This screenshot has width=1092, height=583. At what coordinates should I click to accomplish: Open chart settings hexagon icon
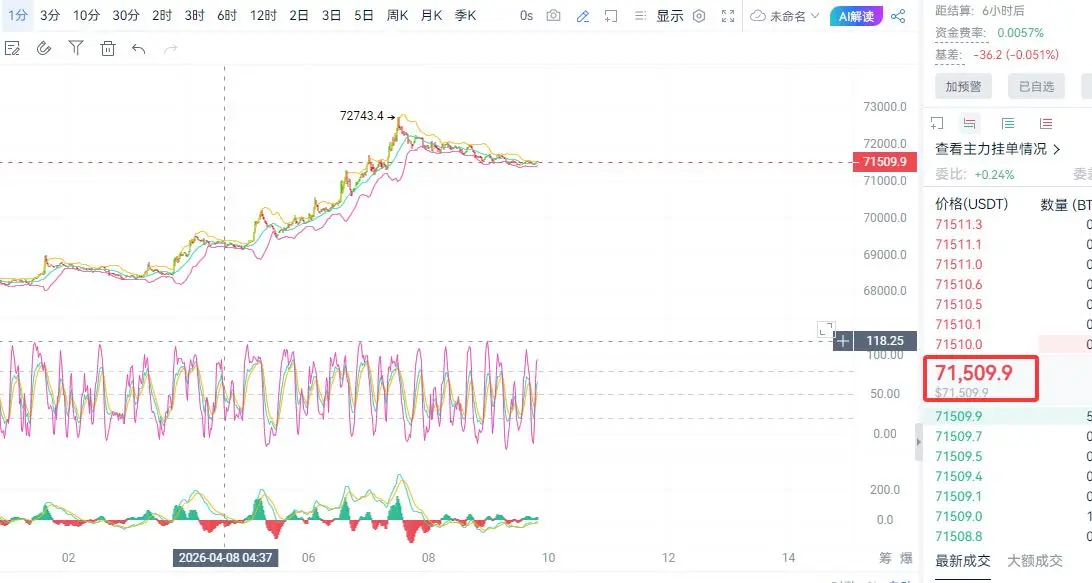pos(699,16)
